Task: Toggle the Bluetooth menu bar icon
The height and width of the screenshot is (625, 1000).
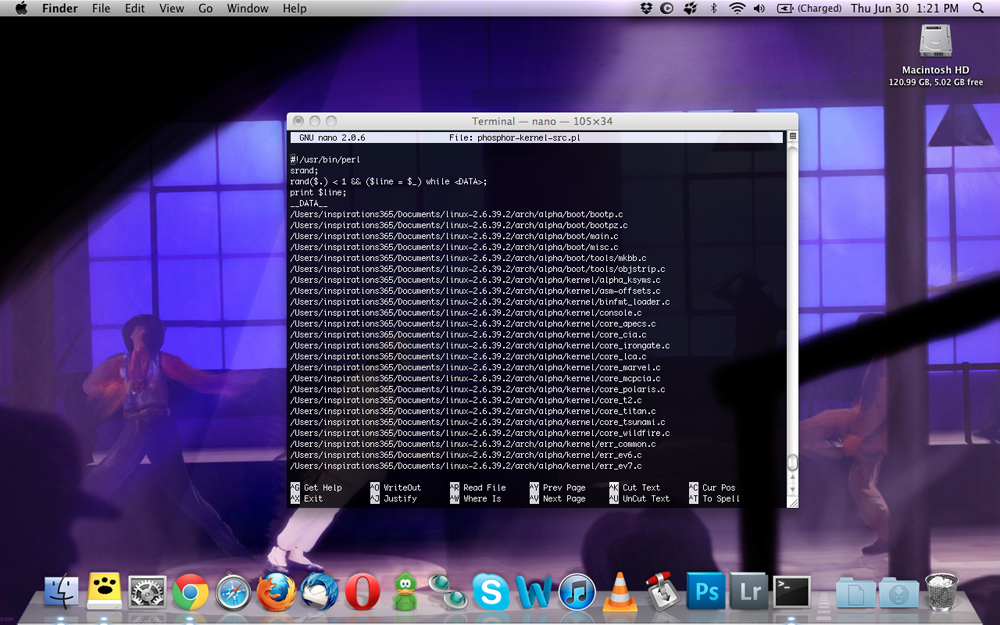Action: tap(713, 9)
